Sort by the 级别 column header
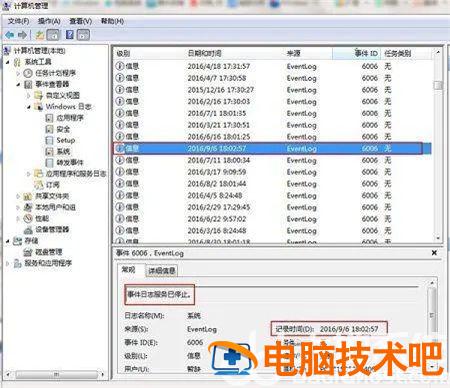 point(123,53)
